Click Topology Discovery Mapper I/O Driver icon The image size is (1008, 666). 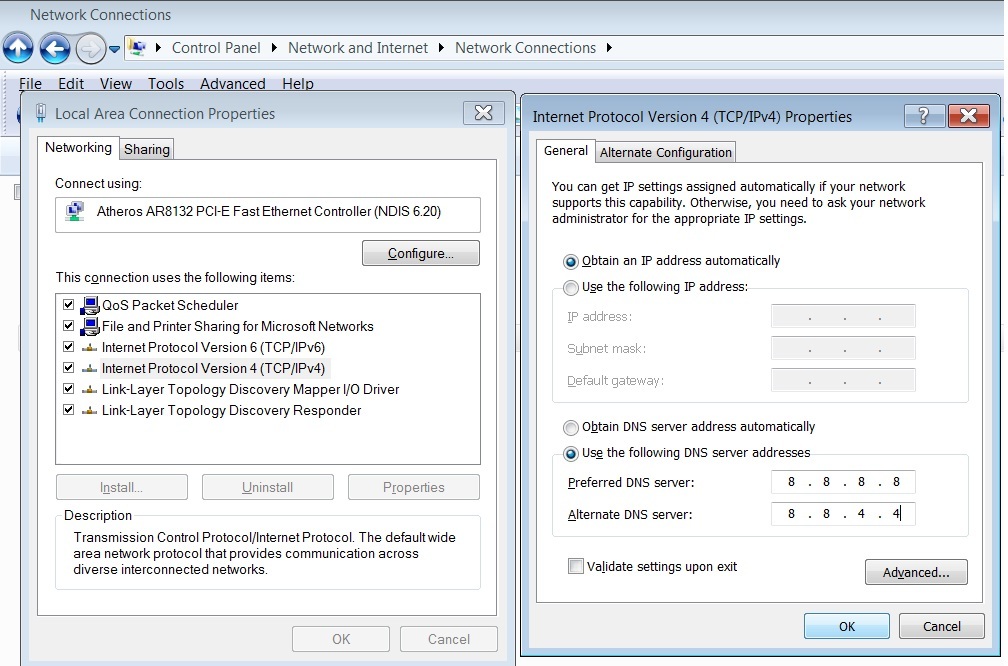89,390
